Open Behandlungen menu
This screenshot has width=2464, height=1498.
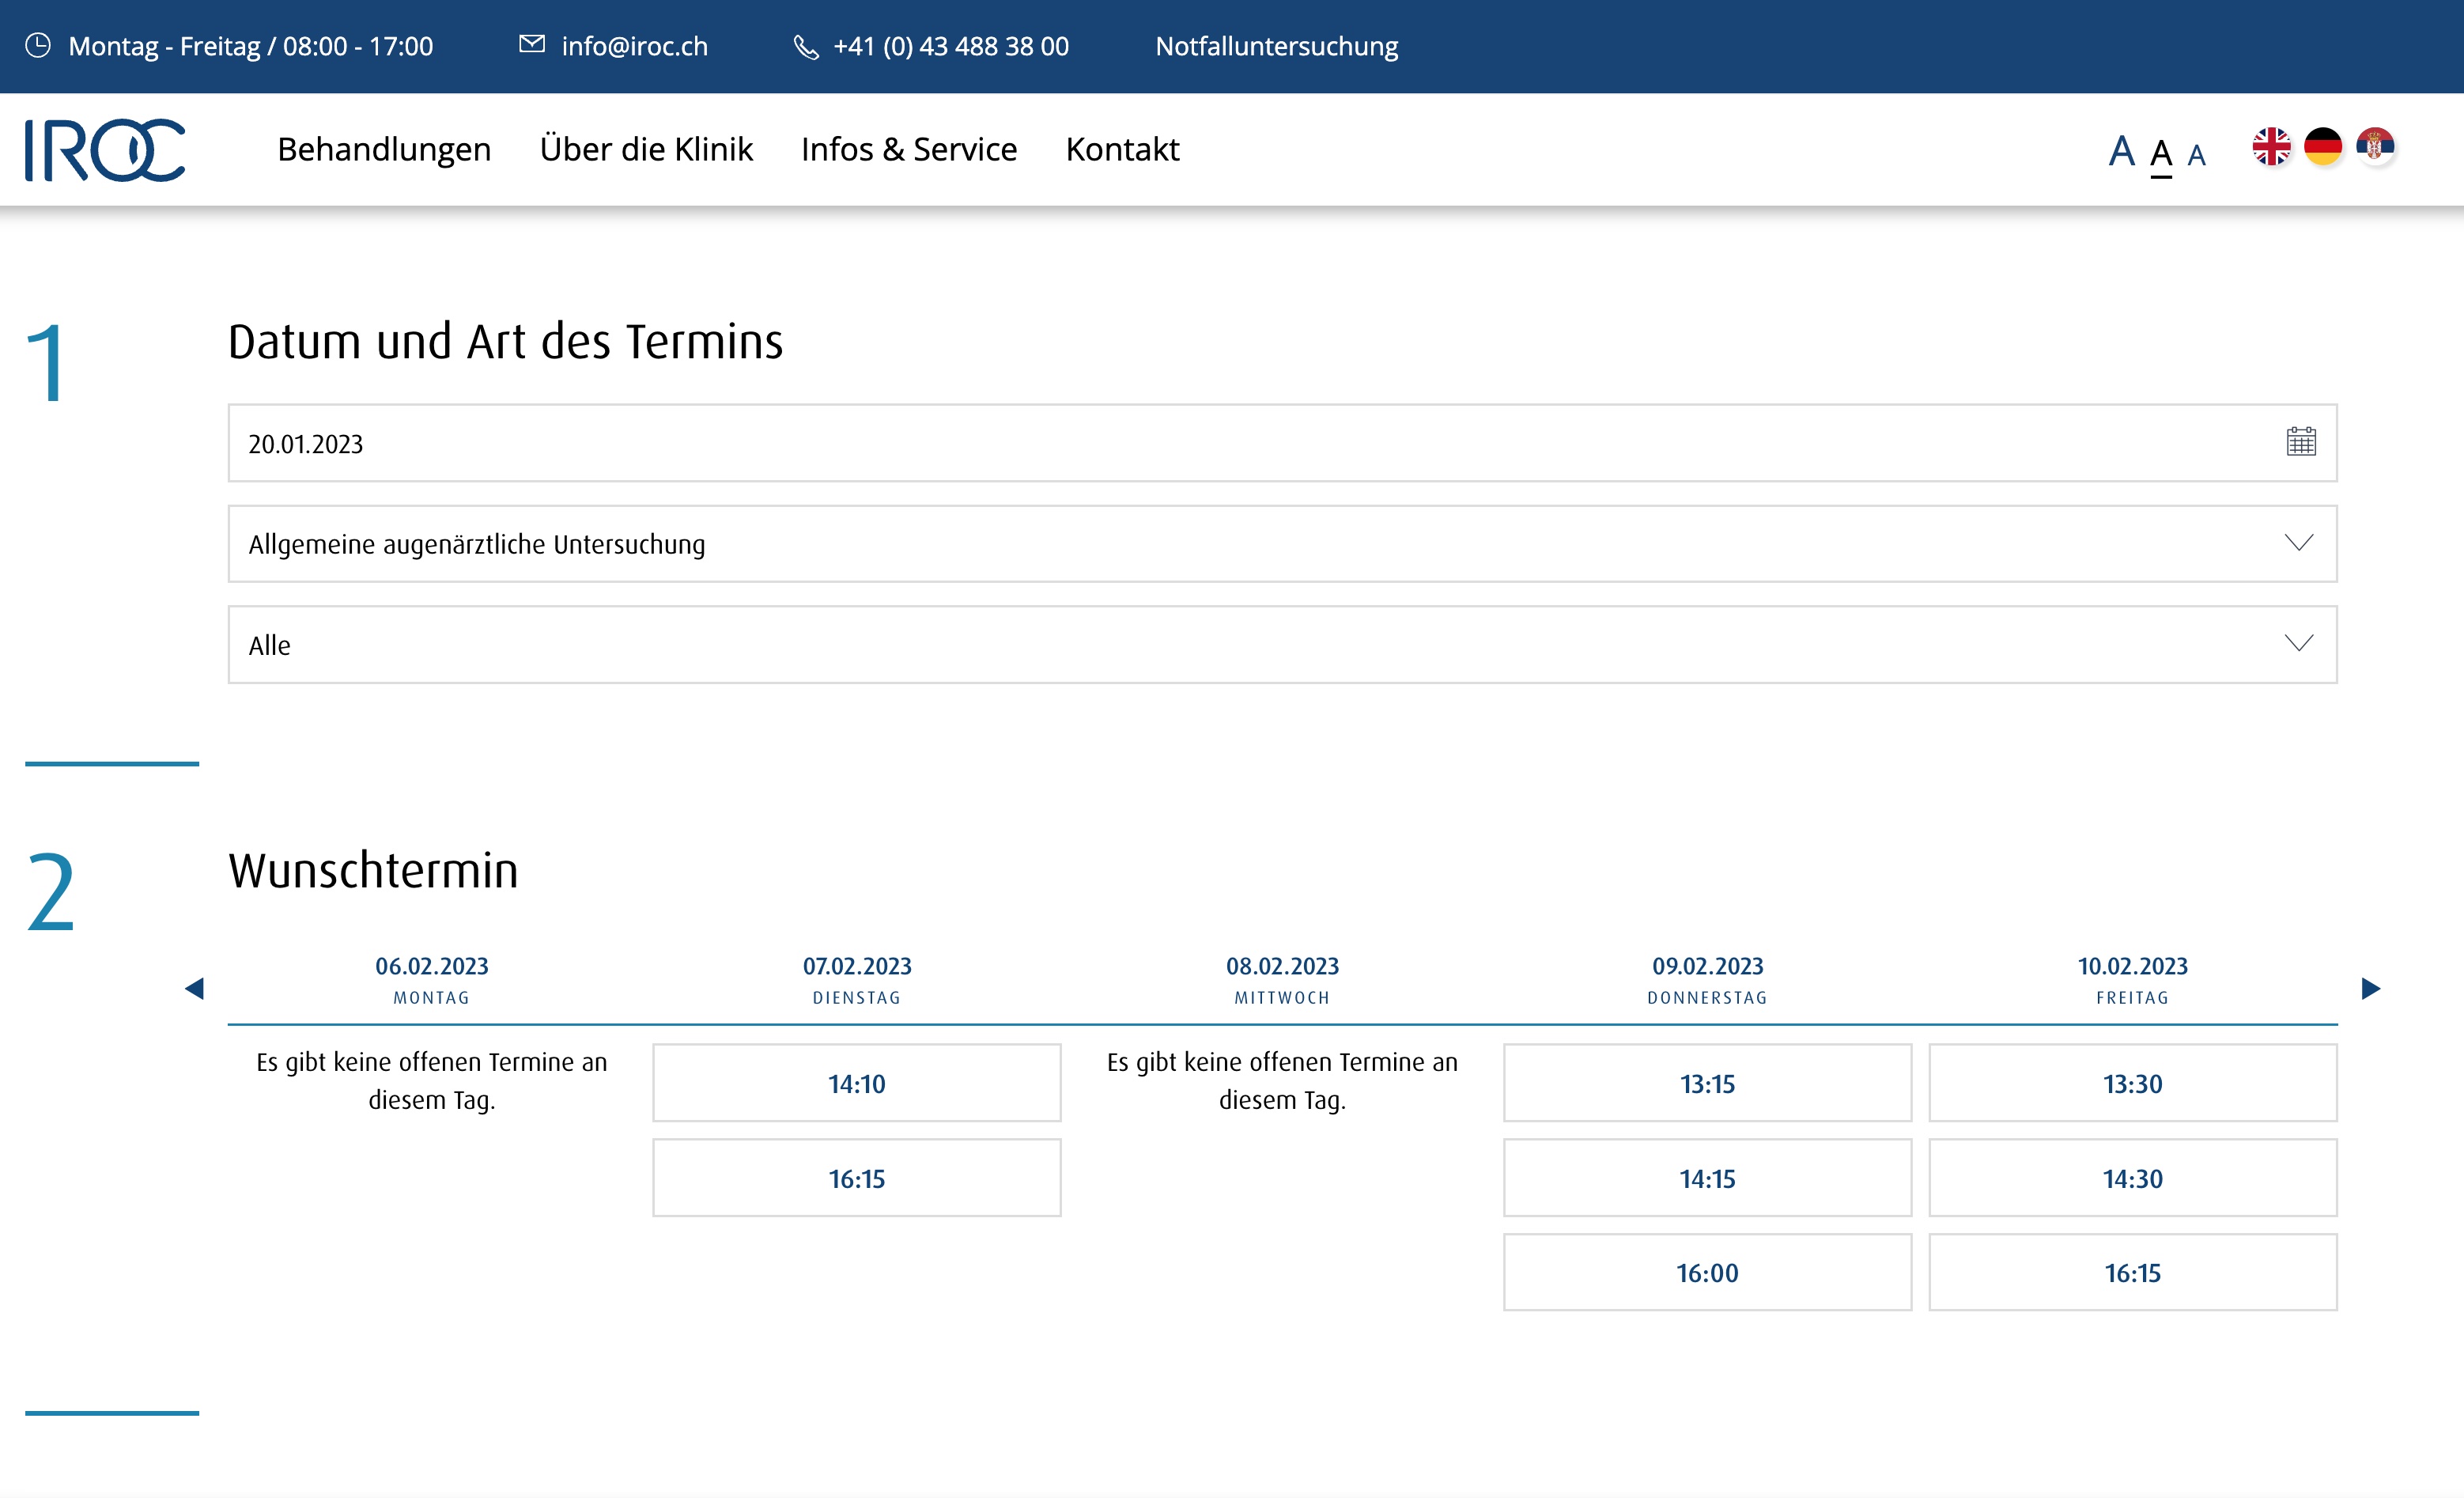tap(384, 149)
